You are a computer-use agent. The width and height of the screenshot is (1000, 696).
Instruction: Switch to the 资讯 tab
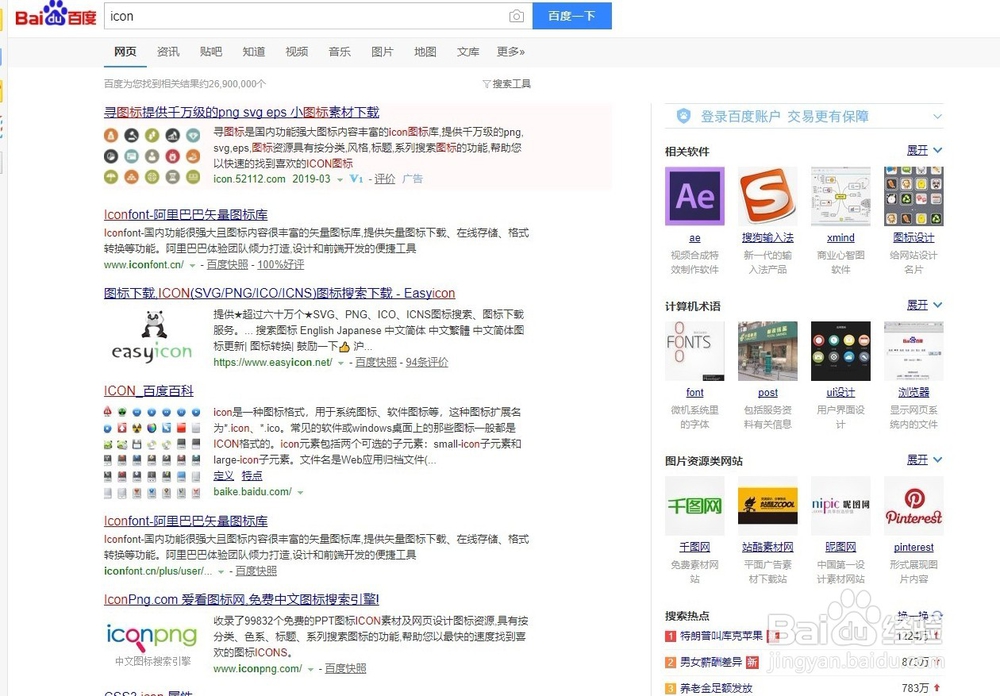(168, 52)
